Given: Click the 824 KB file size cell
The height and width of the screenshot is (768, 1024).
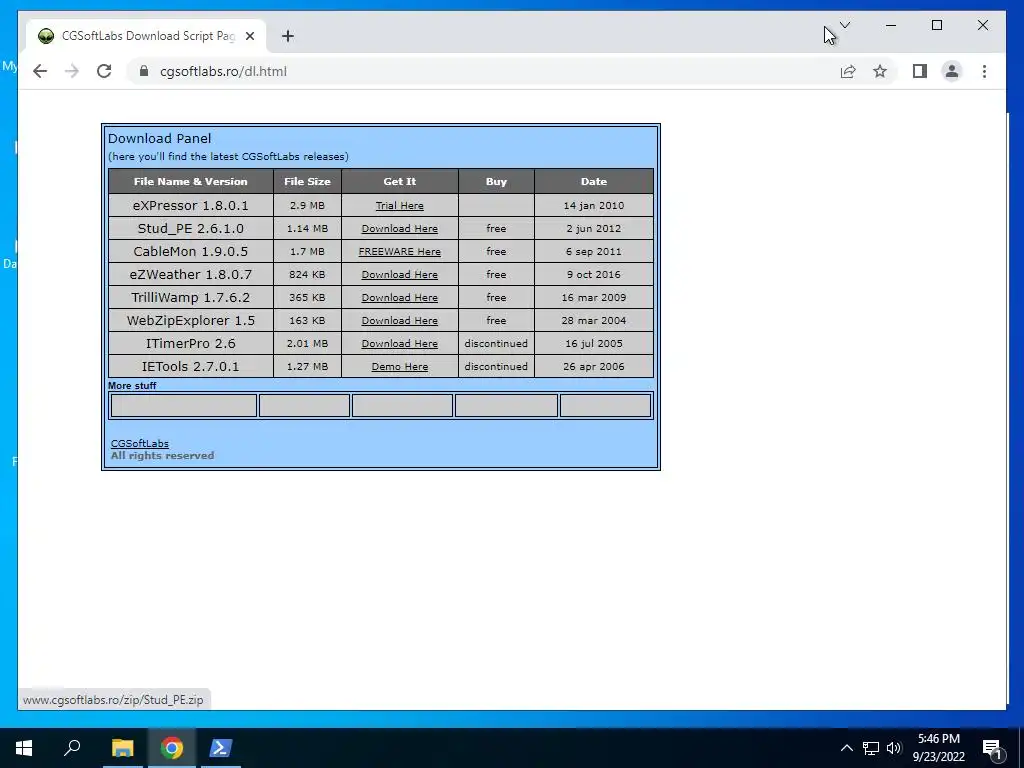Looking at the screenshot, I should [308, 274].
